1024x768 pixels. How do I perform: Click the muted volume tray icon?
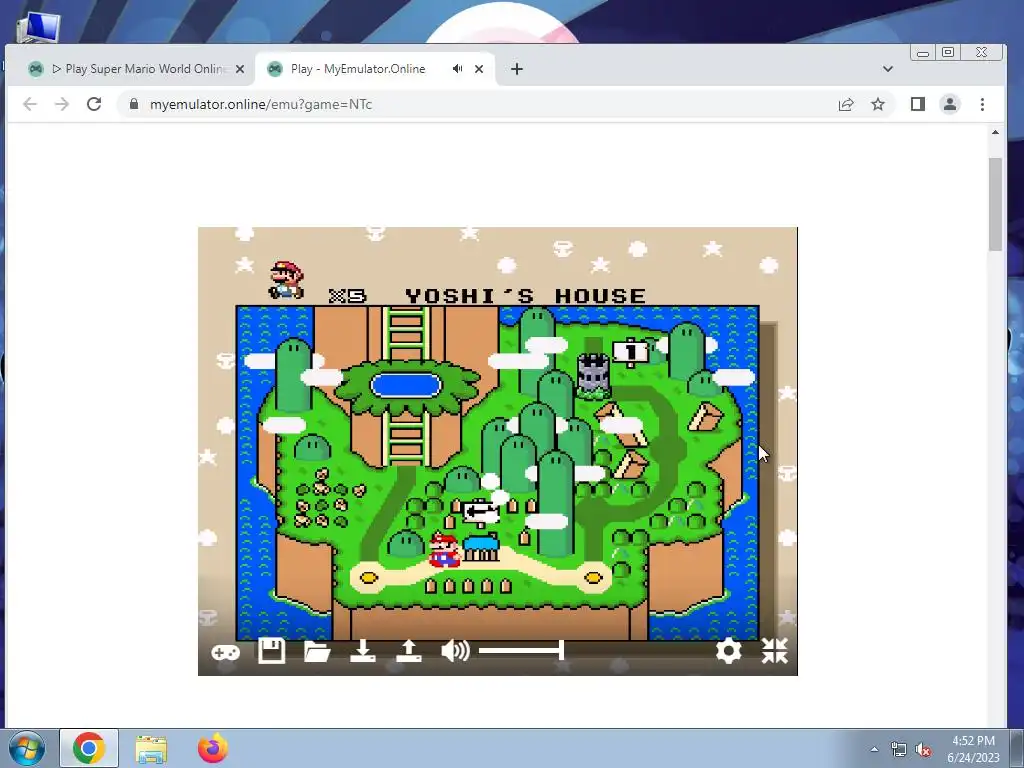point(923,750)
